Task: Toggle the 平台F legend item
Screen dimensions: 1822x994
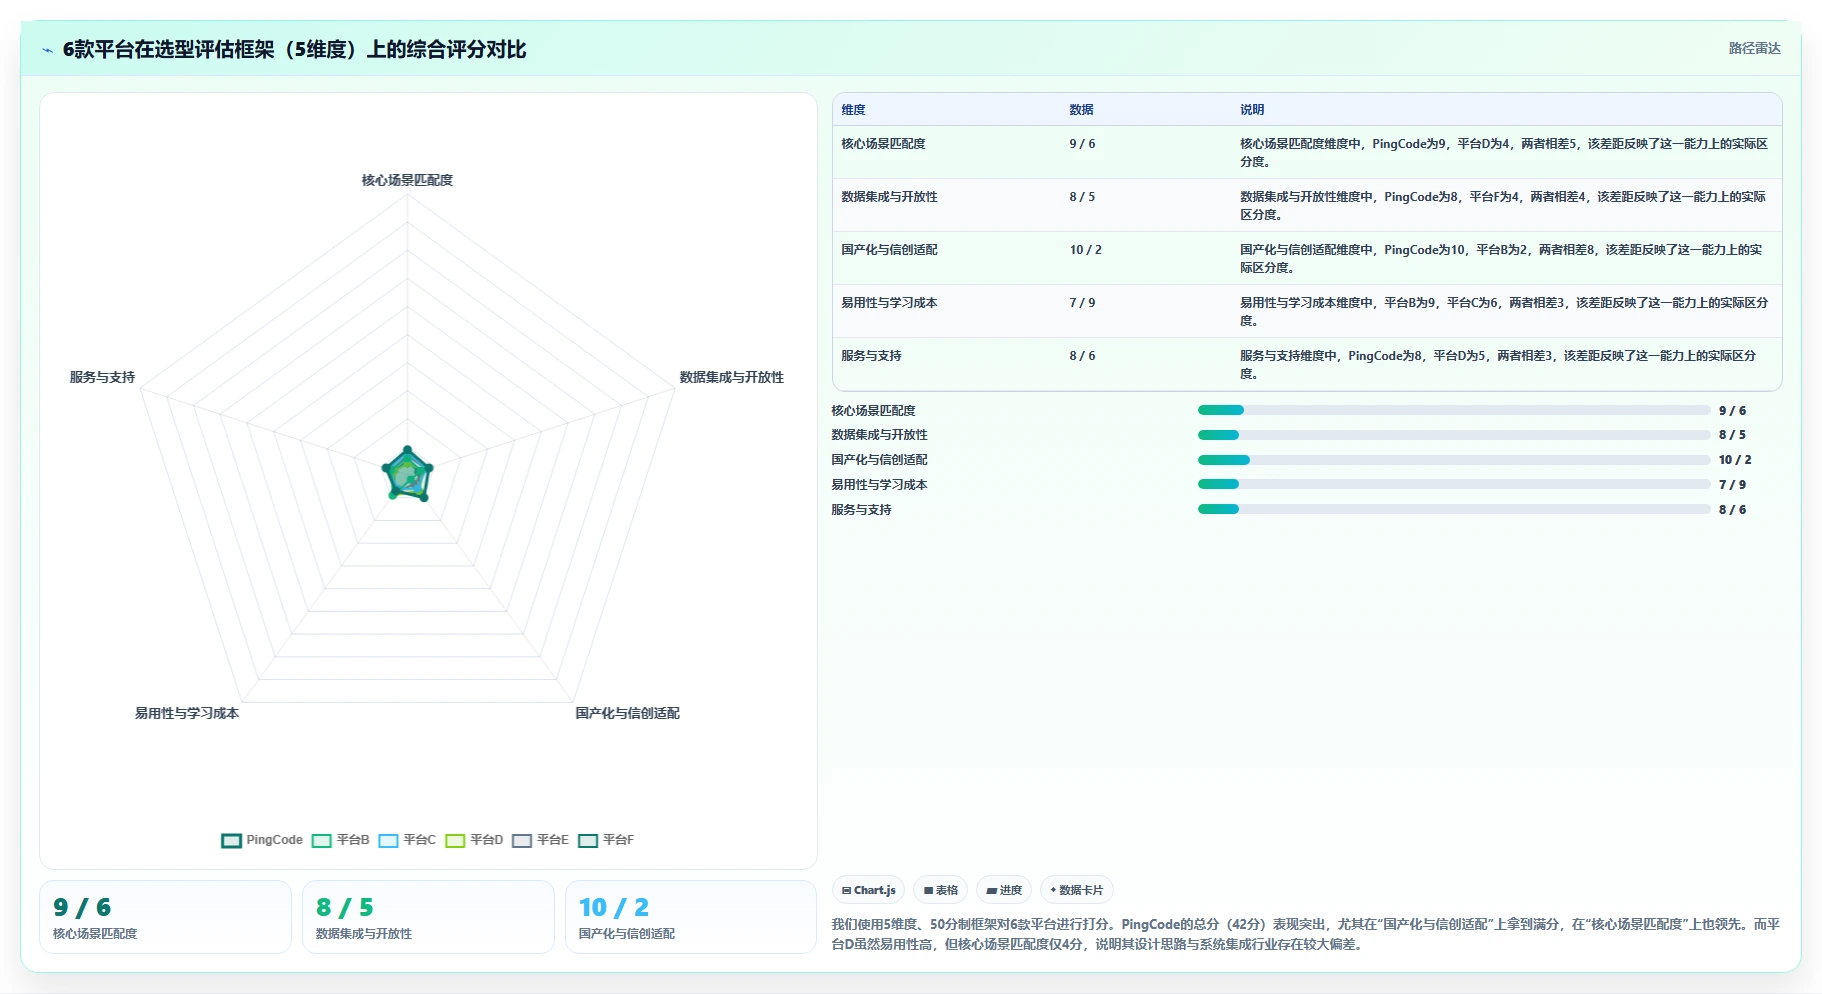Action: pos(606,840)
